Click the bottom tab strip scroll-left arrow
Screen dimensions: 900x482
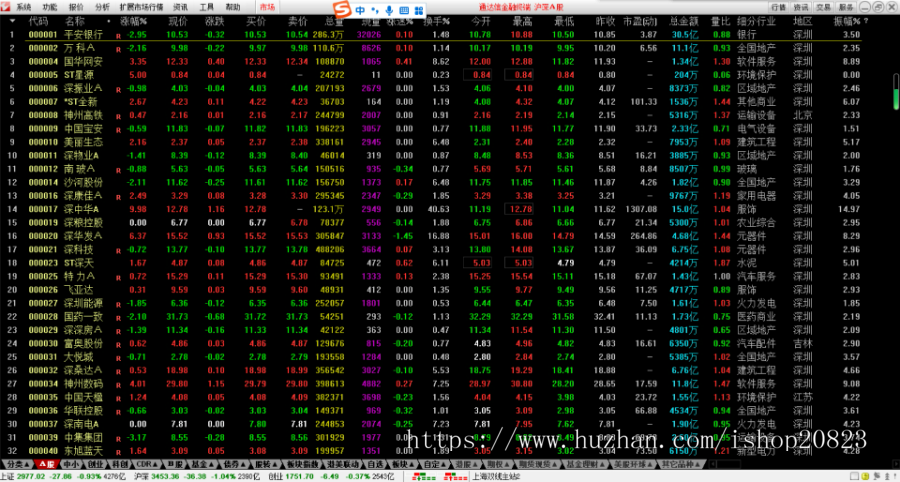(713, 464)
